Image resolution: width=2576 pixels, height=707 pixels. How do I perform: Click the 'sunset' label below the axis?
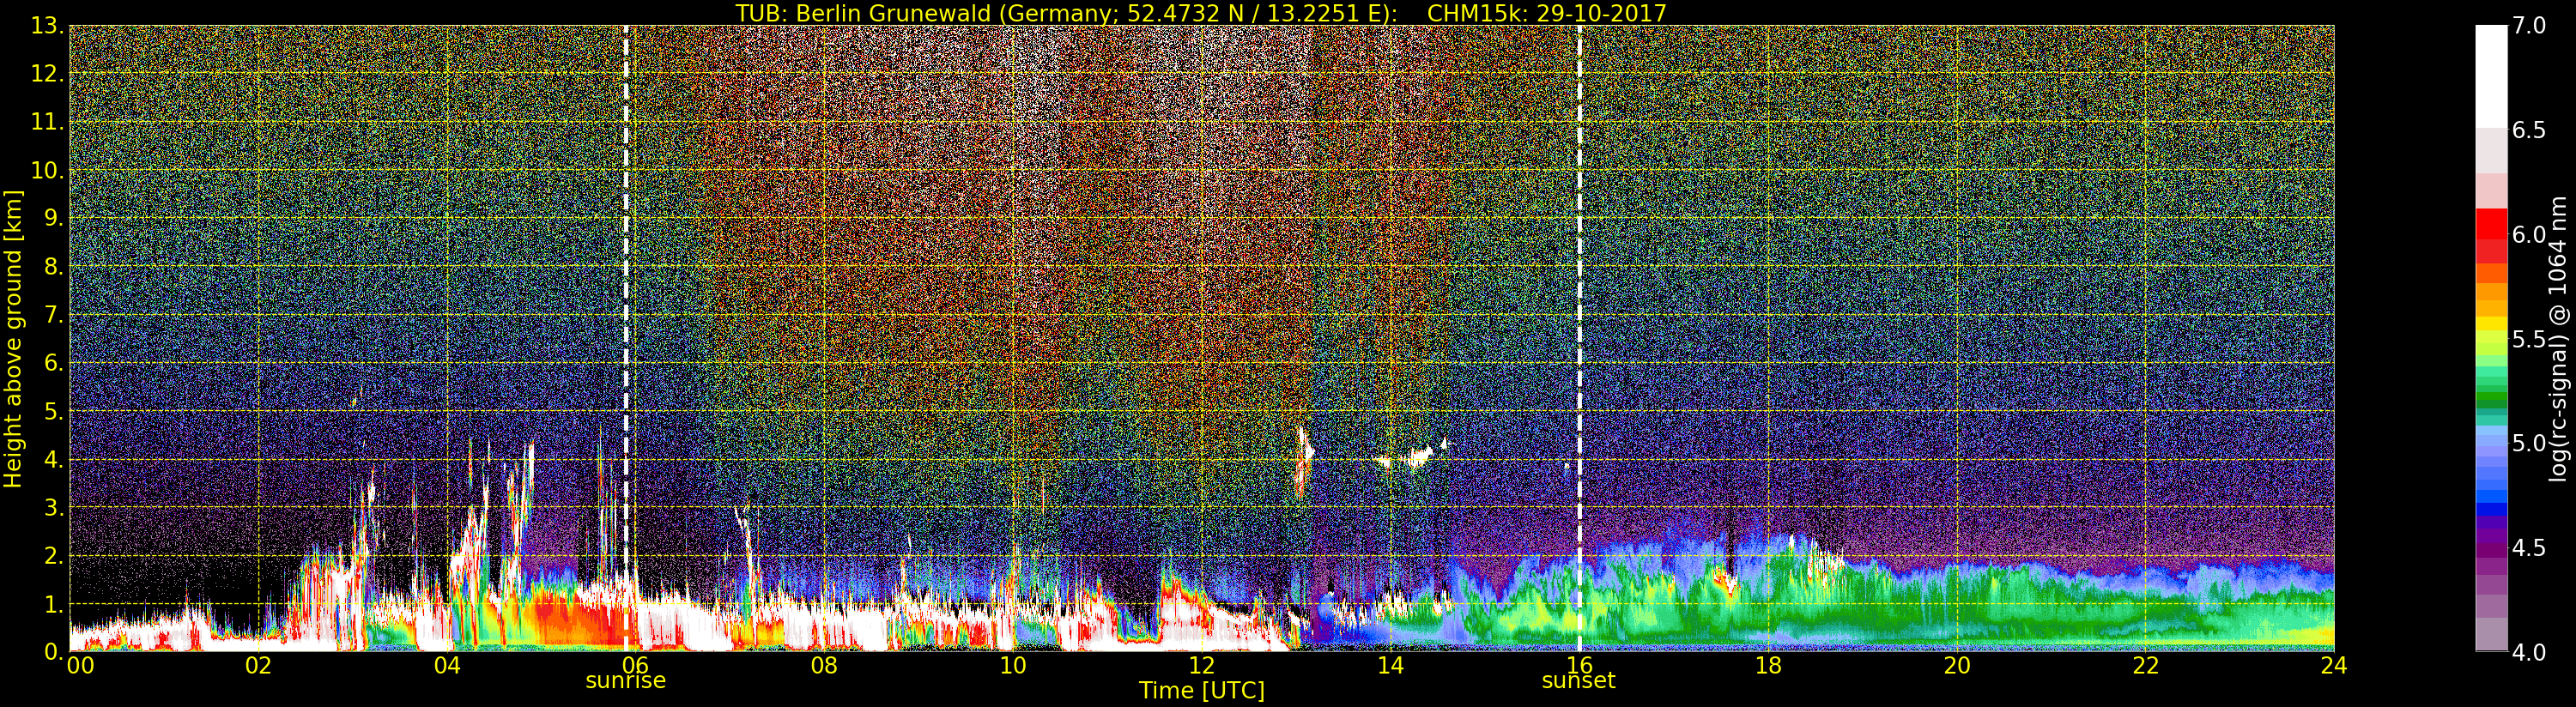1578,680
